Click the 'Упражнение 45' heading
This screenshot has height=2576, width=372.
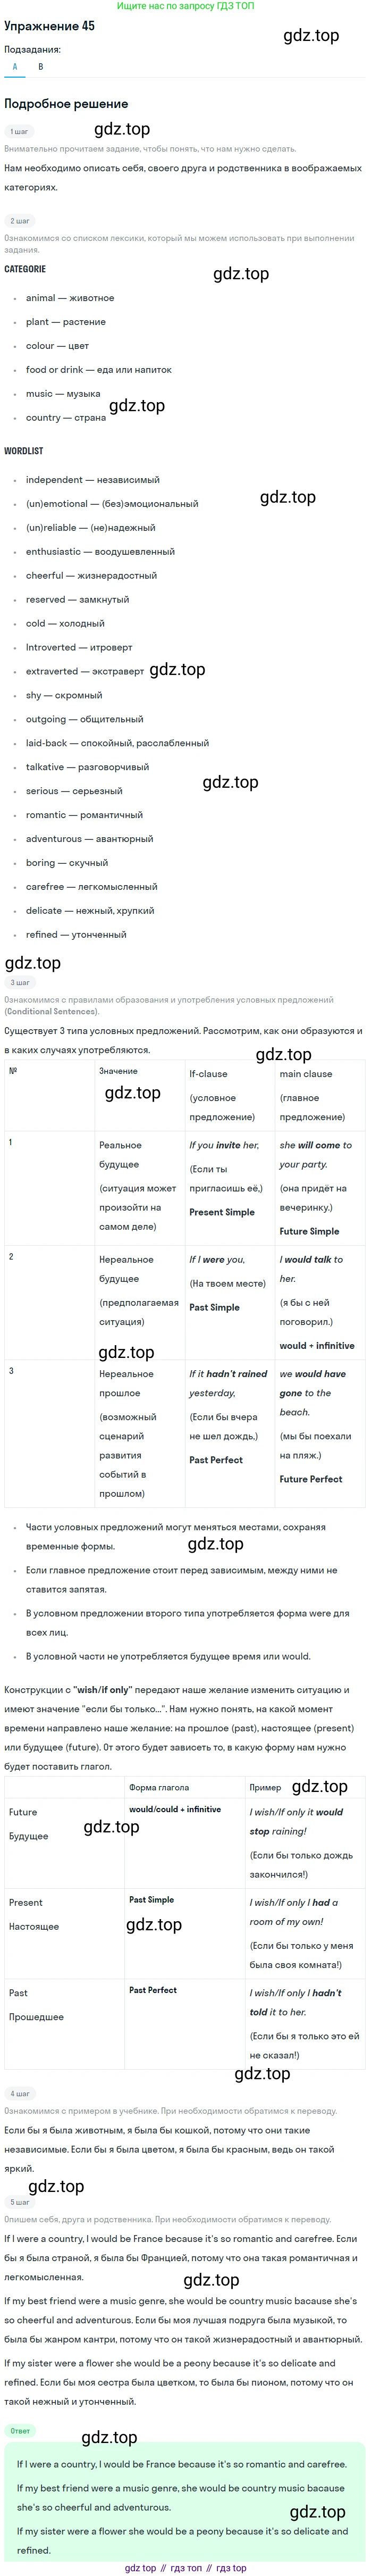tap(49, 26)
